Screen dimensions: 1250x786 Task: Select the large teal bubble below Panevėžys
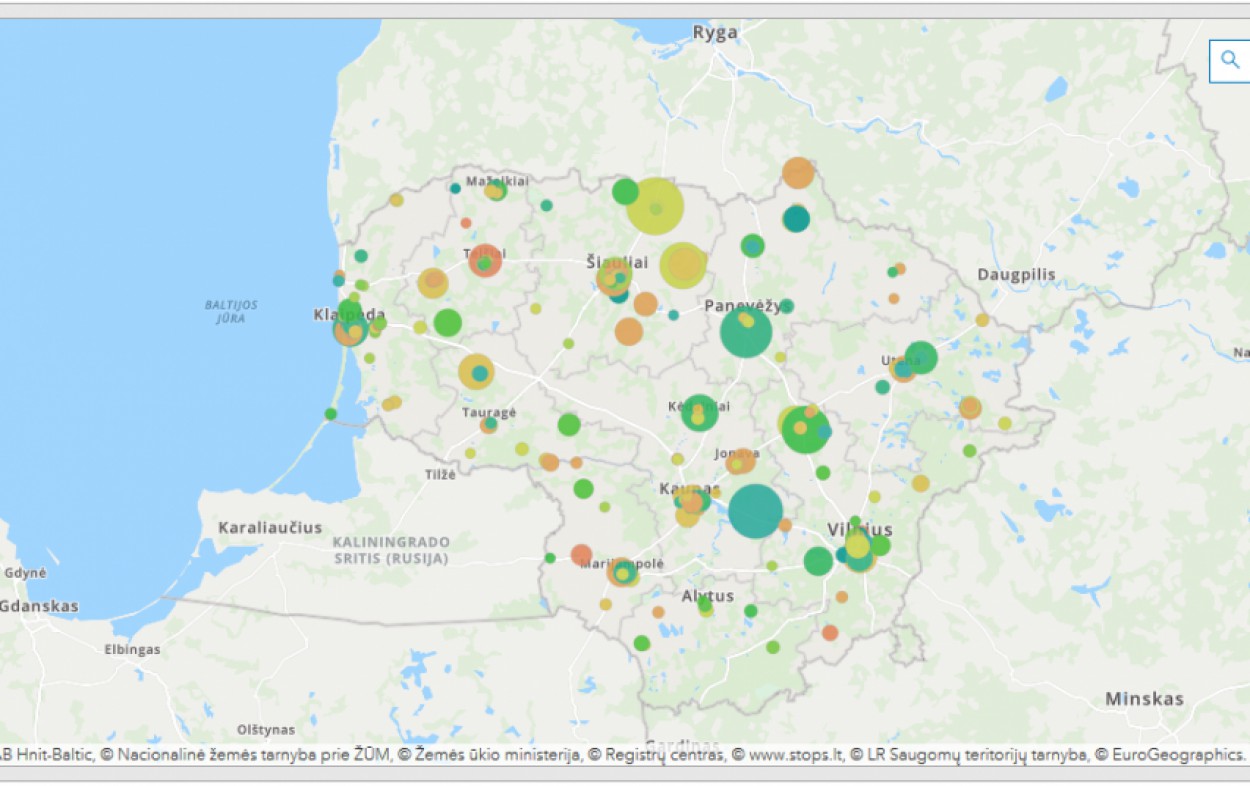(746, 332)
